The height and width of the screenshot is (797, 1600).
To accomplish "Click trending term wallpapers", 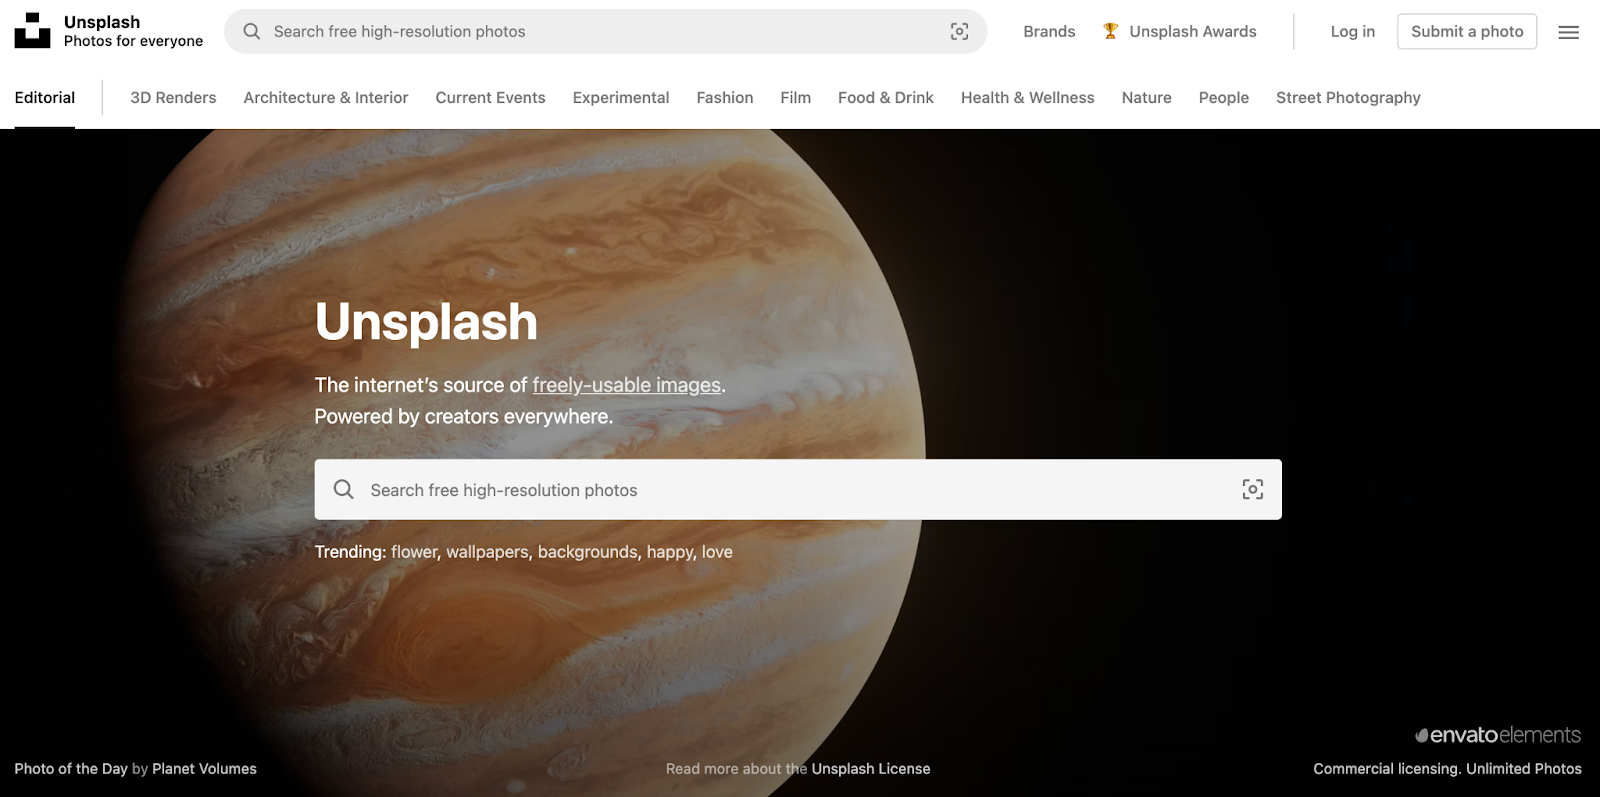I will point(487,552).
